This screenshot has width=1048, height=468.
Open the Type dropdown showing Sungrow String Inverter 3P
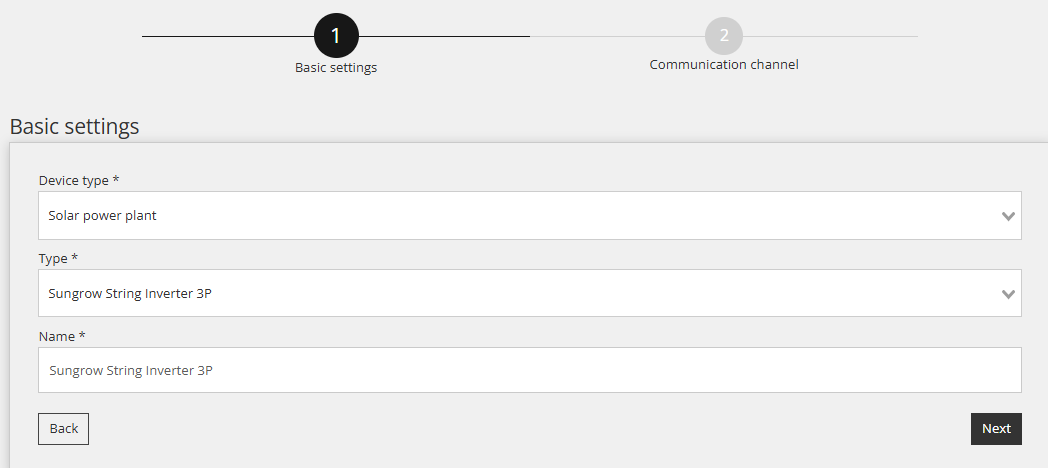pos(529,293)
